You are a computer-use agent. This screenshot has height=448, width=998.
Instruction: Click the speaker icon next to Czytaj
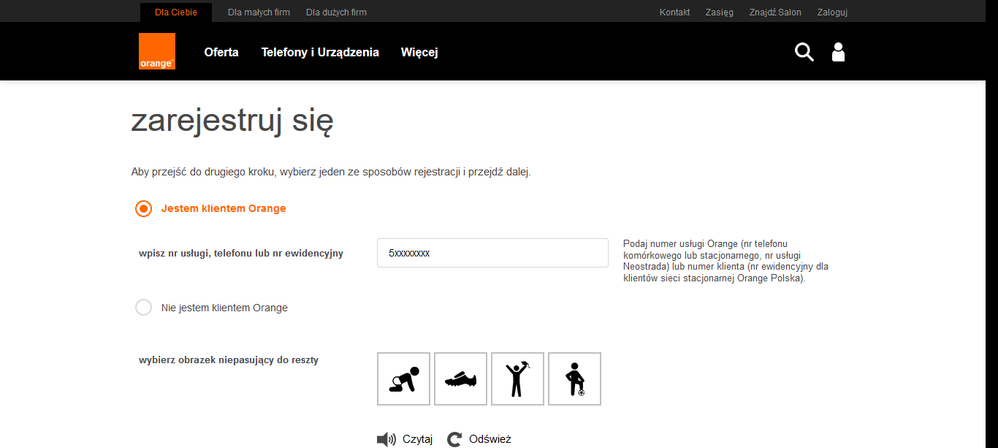click(386, 439)
